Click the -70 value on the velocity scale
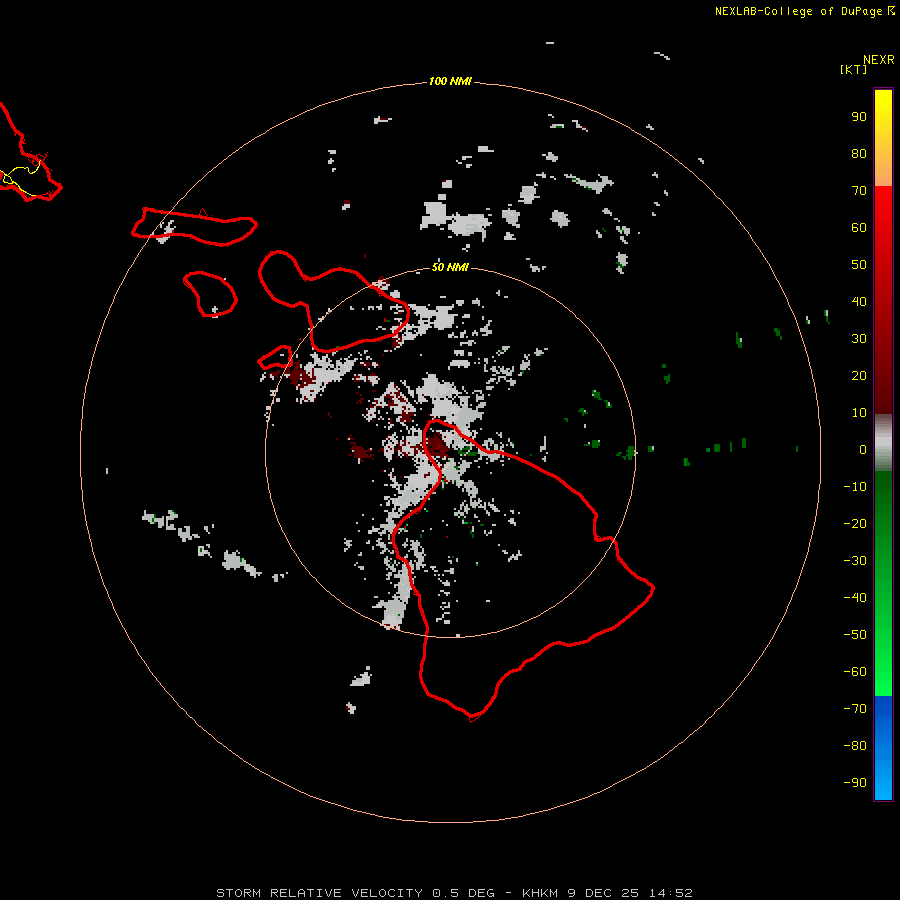This screenshot has width=900, height=900. point(855,709)
